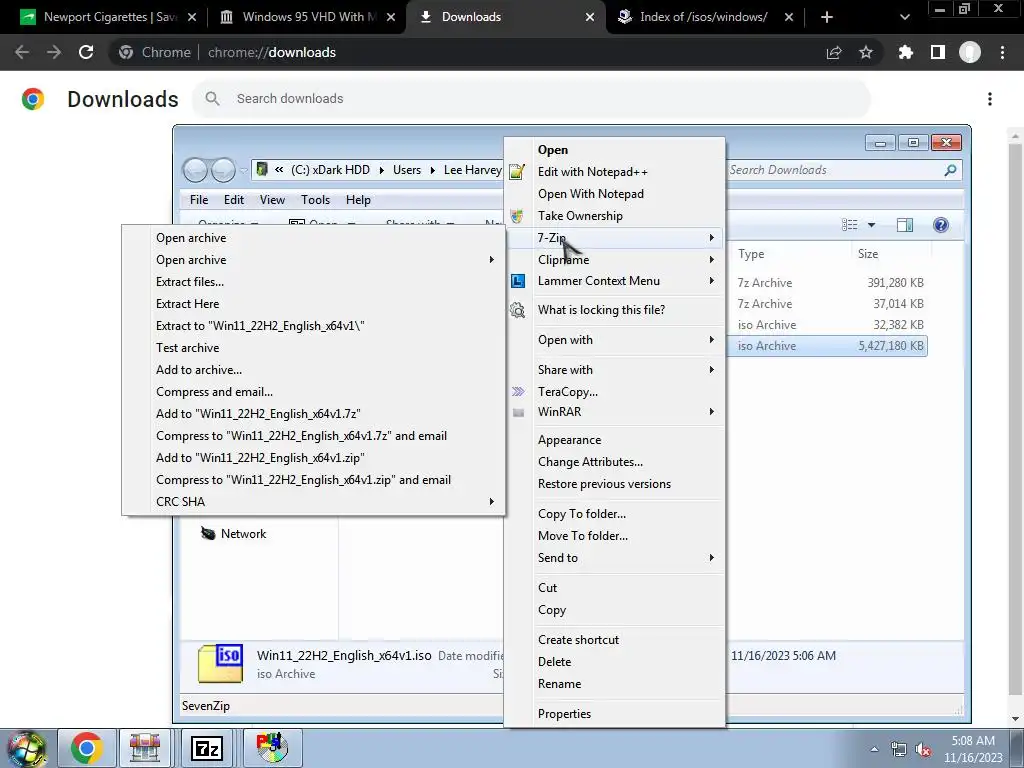
Task: Expand the CRC SHA submenu
Action: (313, 502)
